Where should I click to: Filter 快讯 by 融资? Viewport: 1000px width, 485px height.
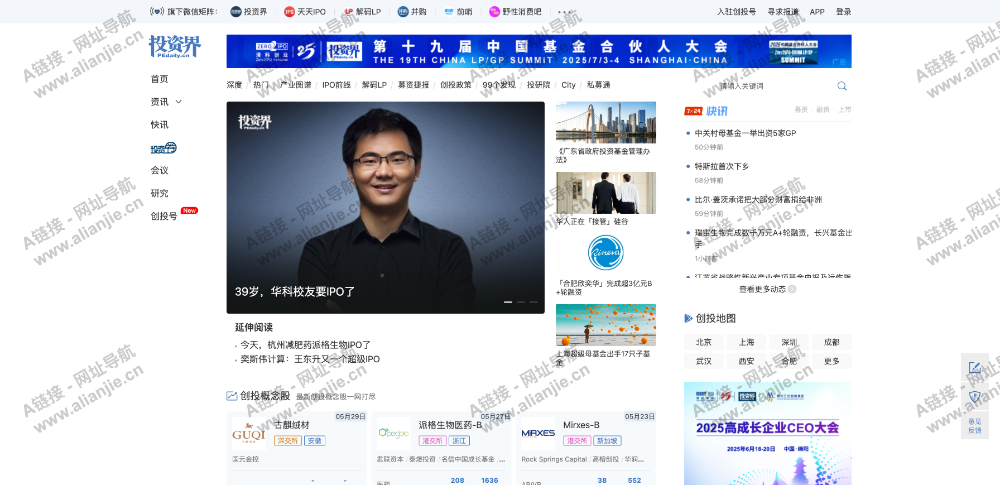click(x=823, y=110)
